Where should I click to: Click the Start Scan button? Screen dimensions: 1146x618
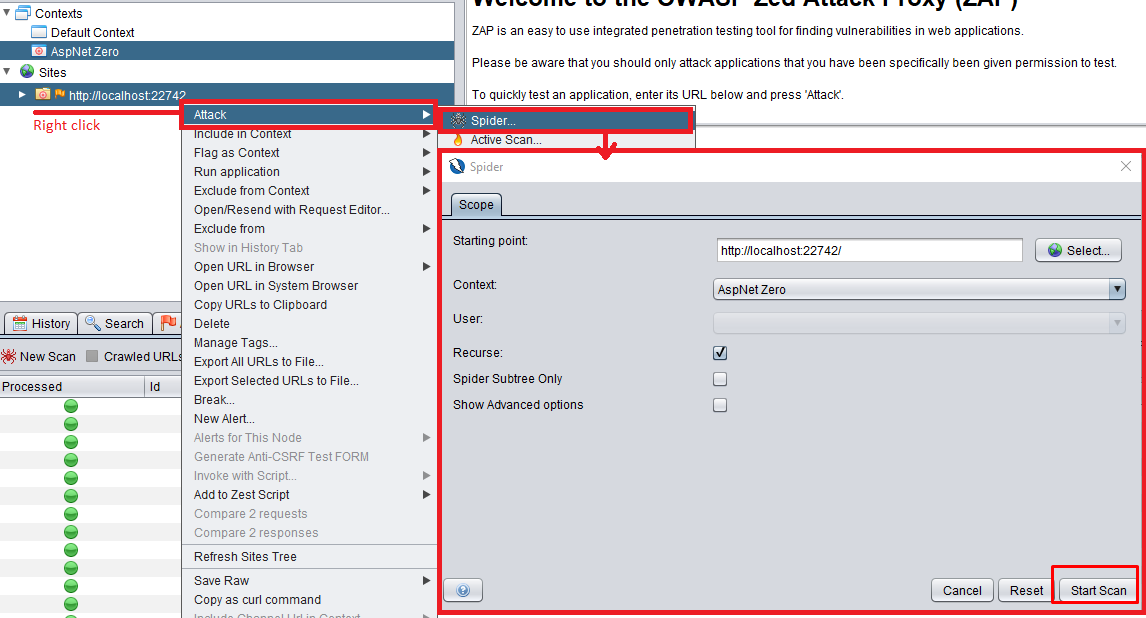click(1098, 590)
